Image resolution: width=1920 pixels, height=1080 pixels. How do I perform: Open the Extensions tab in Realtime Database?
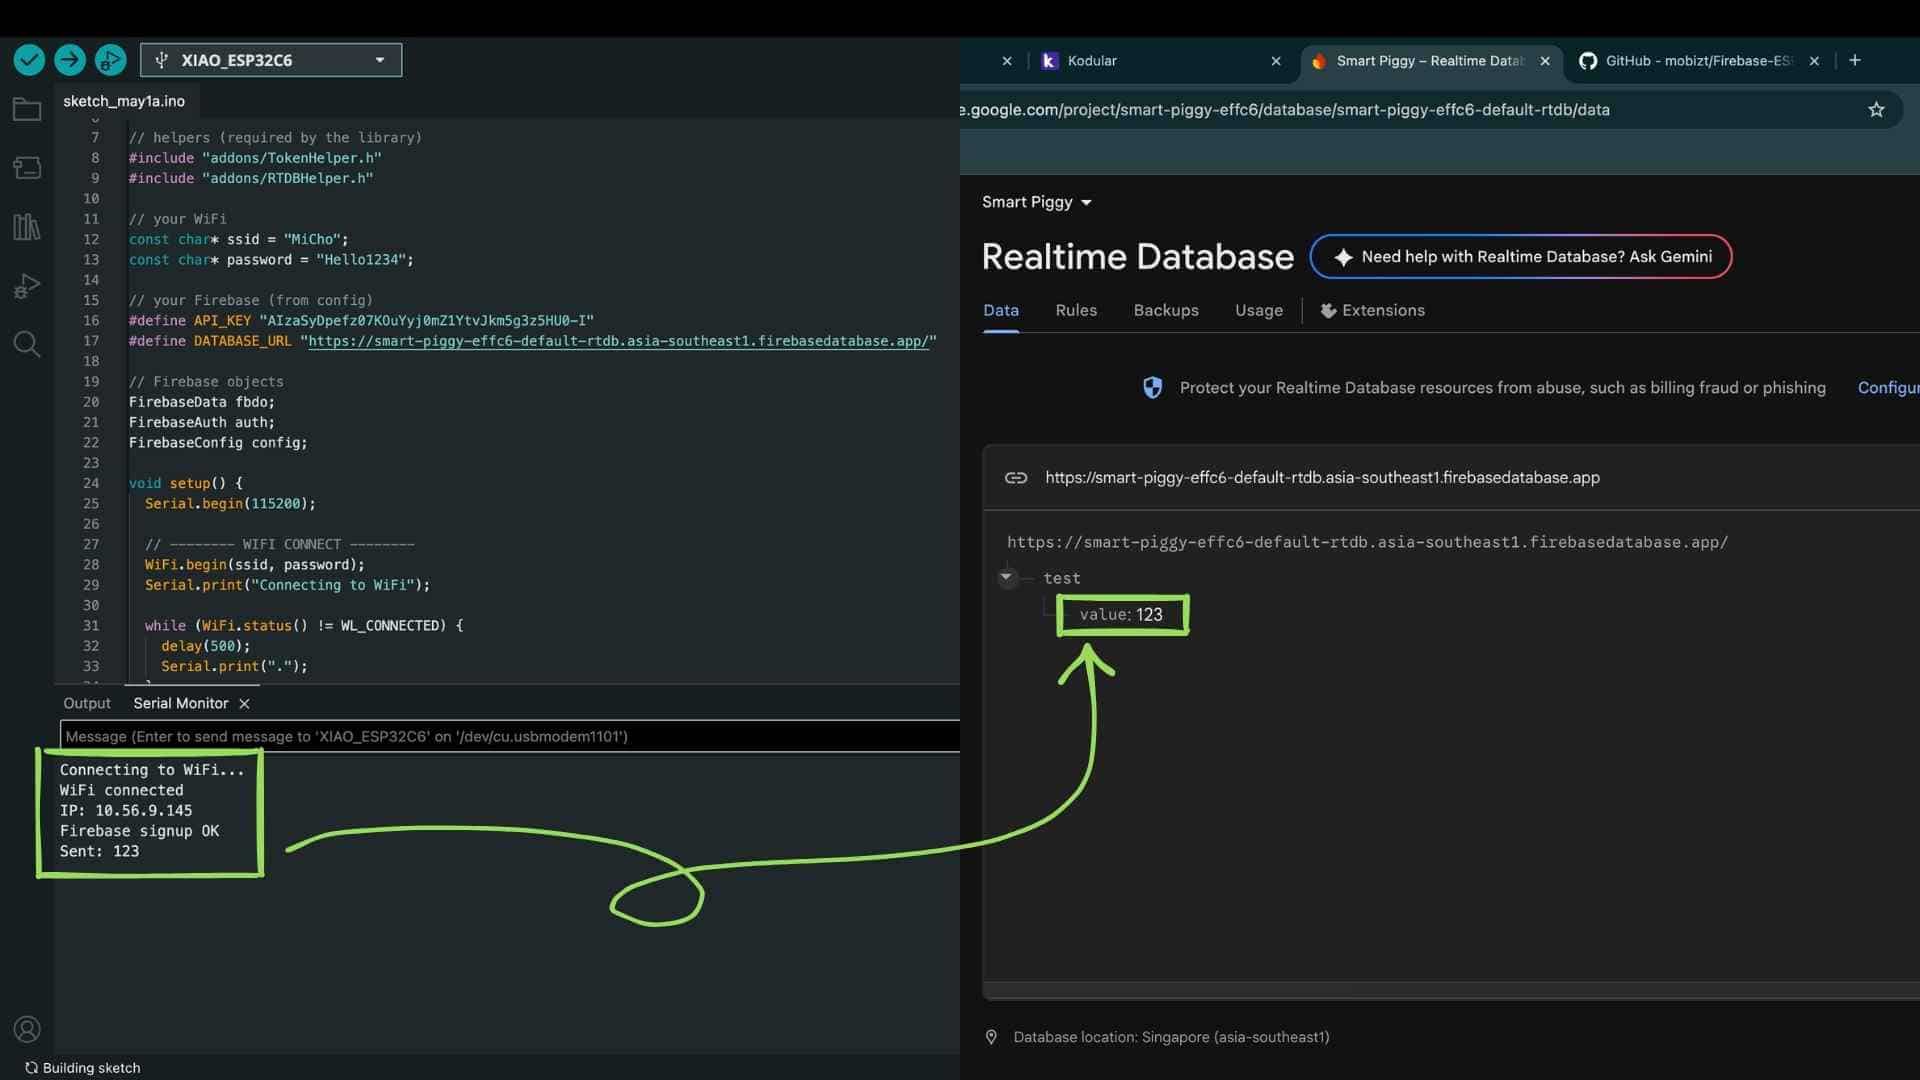pos(1372,310)
